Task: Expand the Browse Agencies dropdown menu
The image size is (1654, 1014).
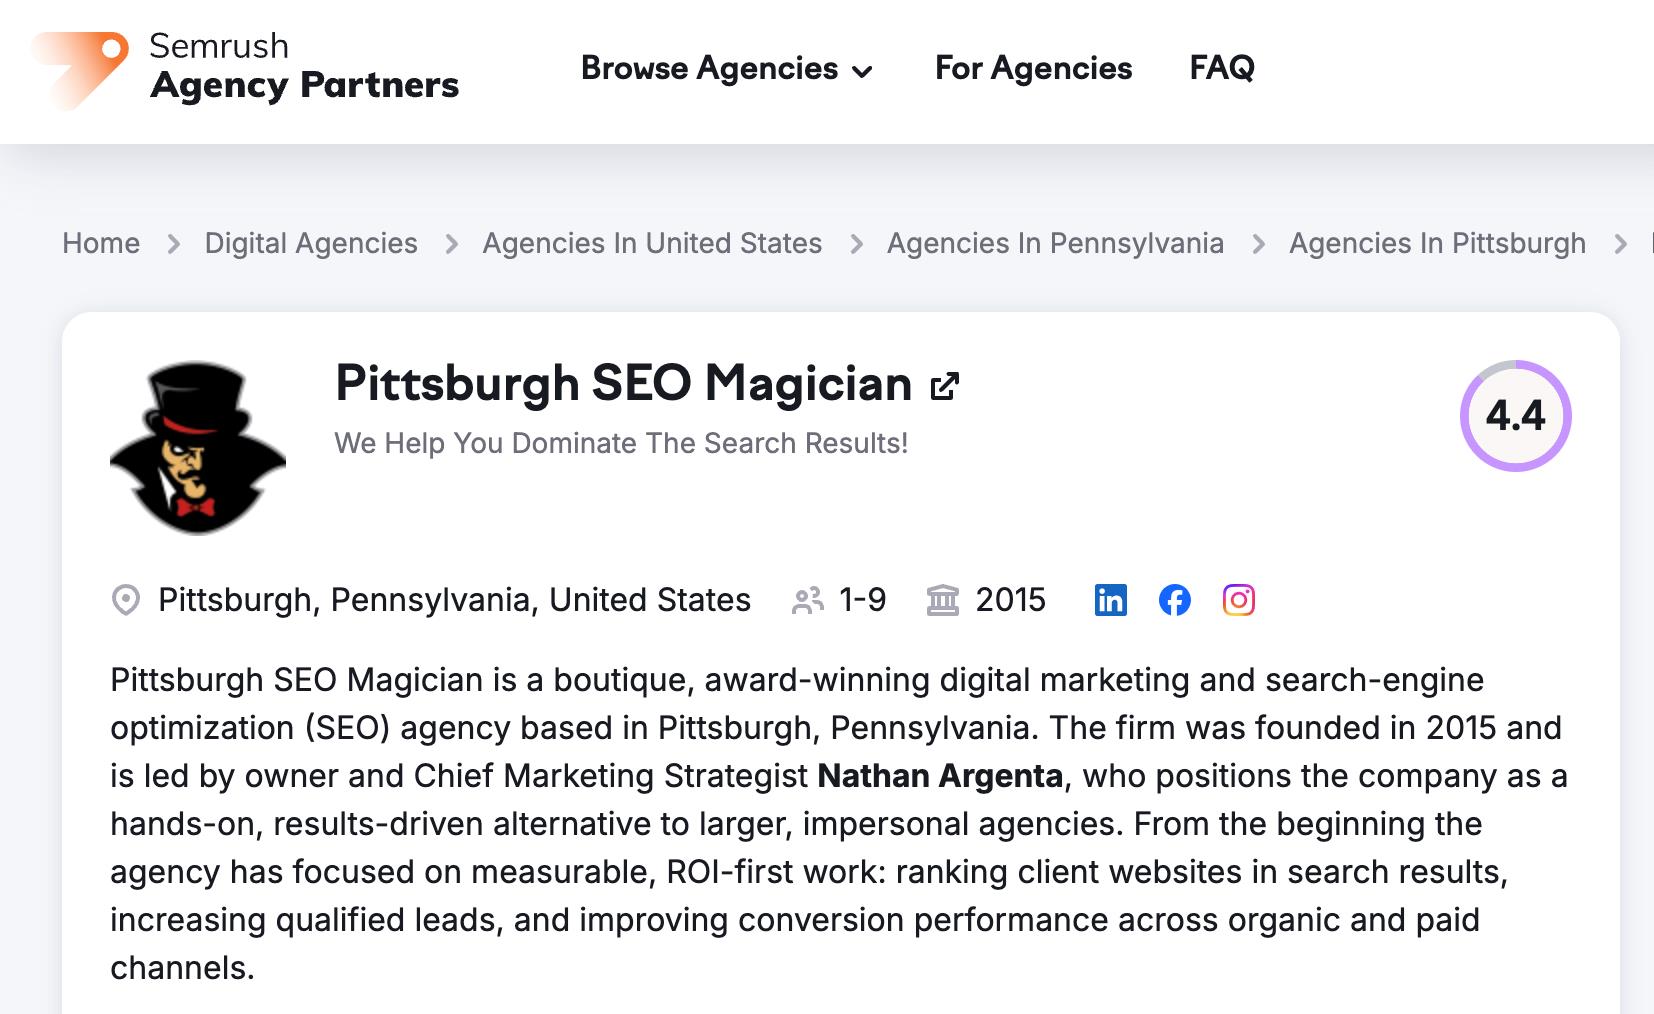Action: coord(709,68)
